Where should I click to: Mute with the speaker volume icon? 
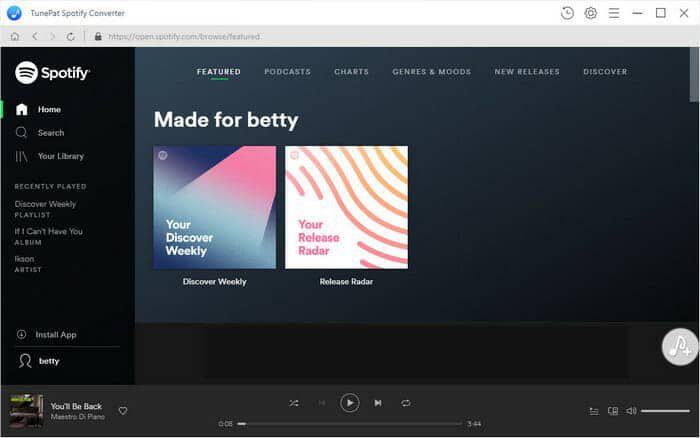[x=631, y=411]
